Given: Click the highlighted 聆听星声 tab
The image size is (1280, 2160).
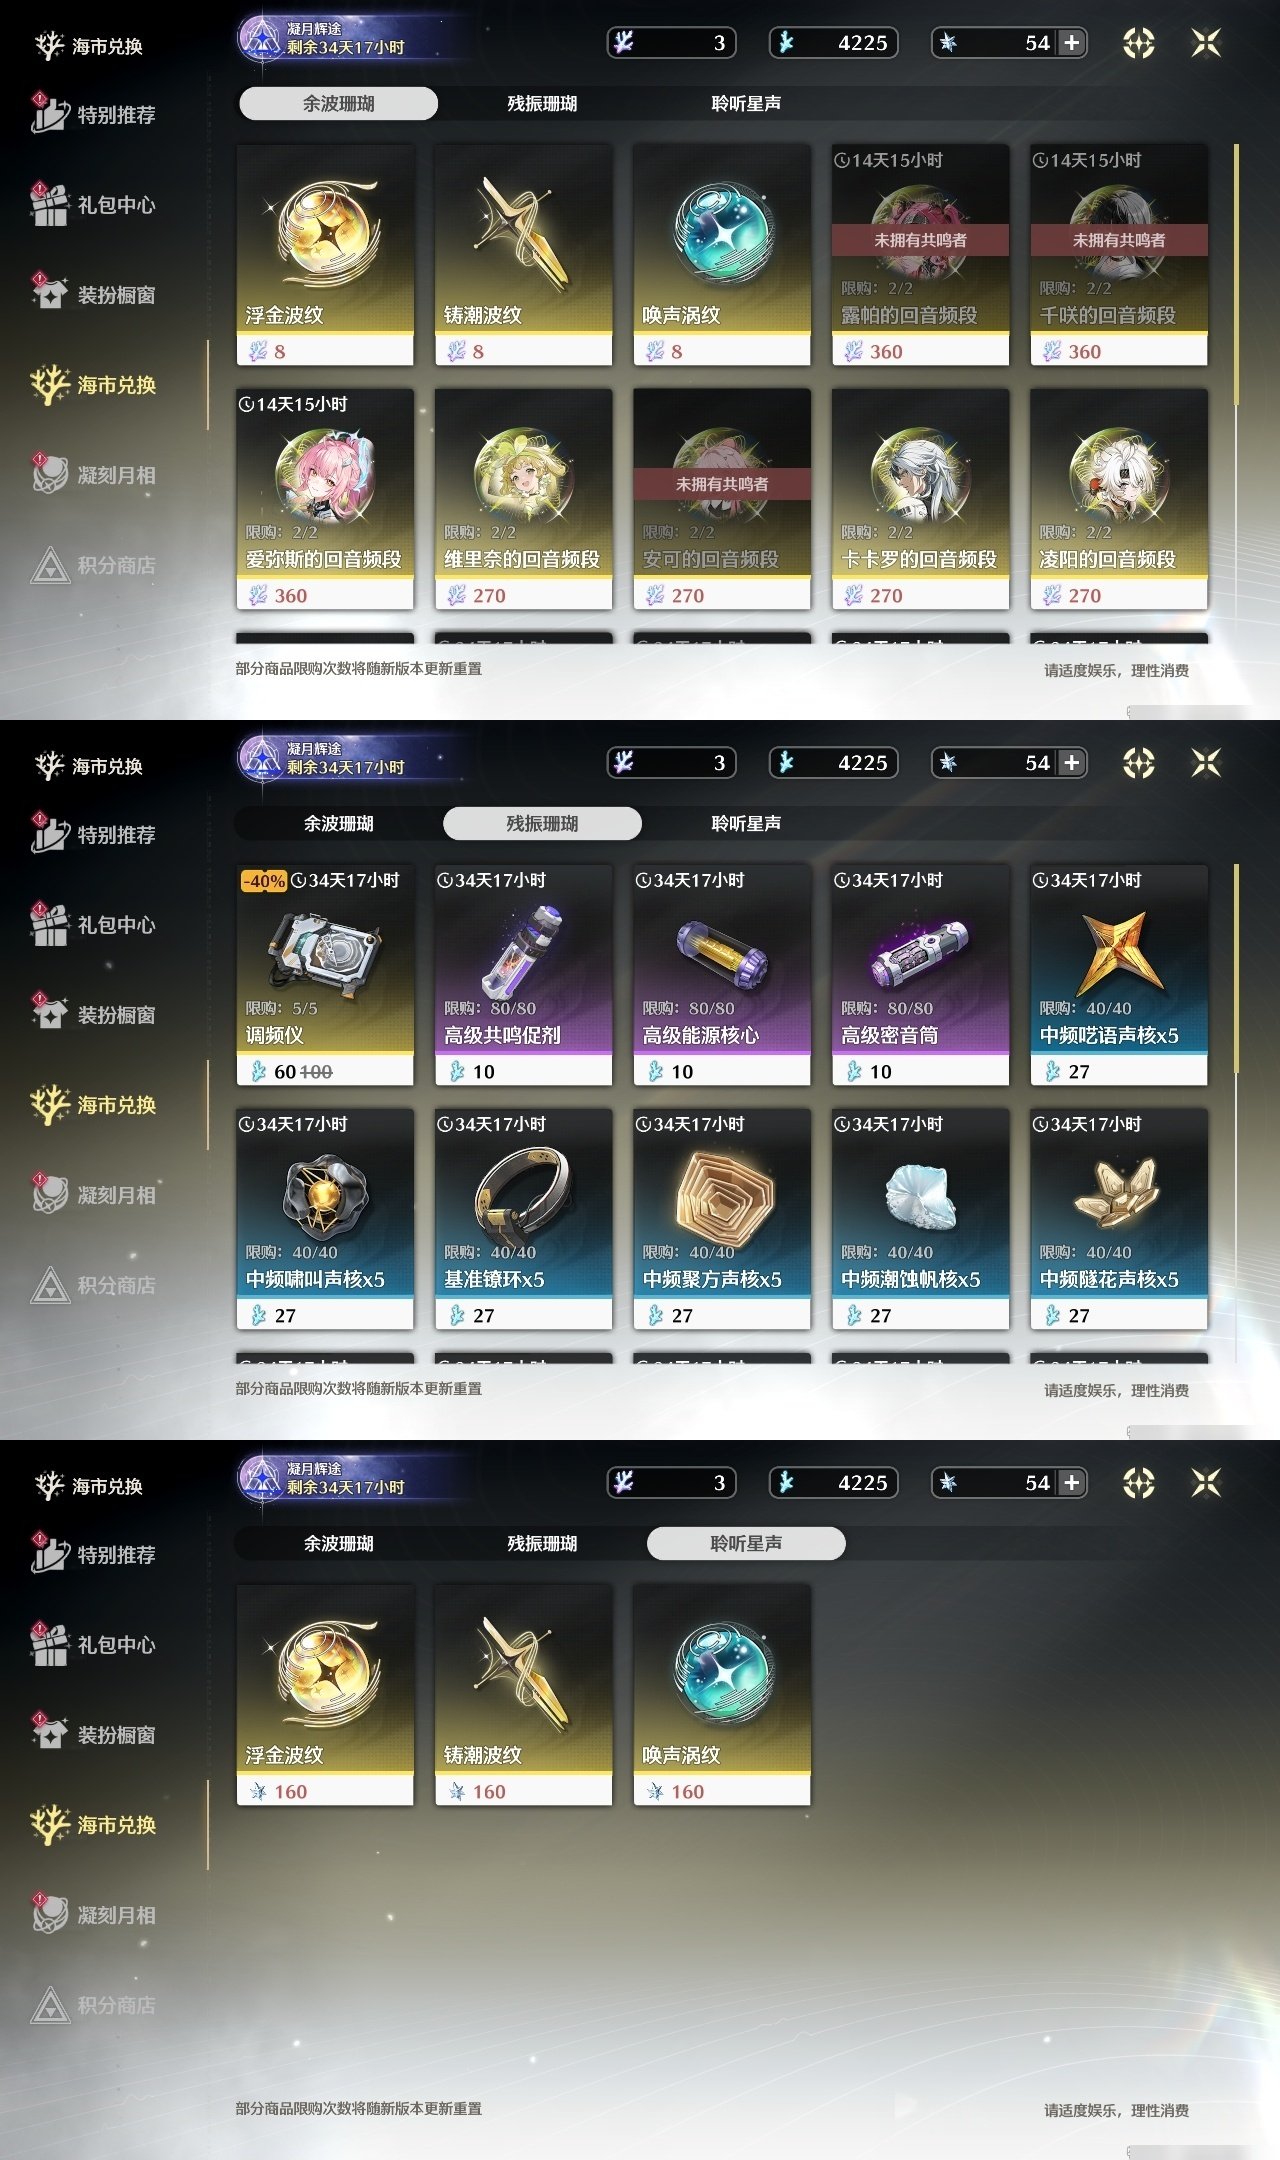Looking at the screenshot, I should click(x=746, y=1543).
